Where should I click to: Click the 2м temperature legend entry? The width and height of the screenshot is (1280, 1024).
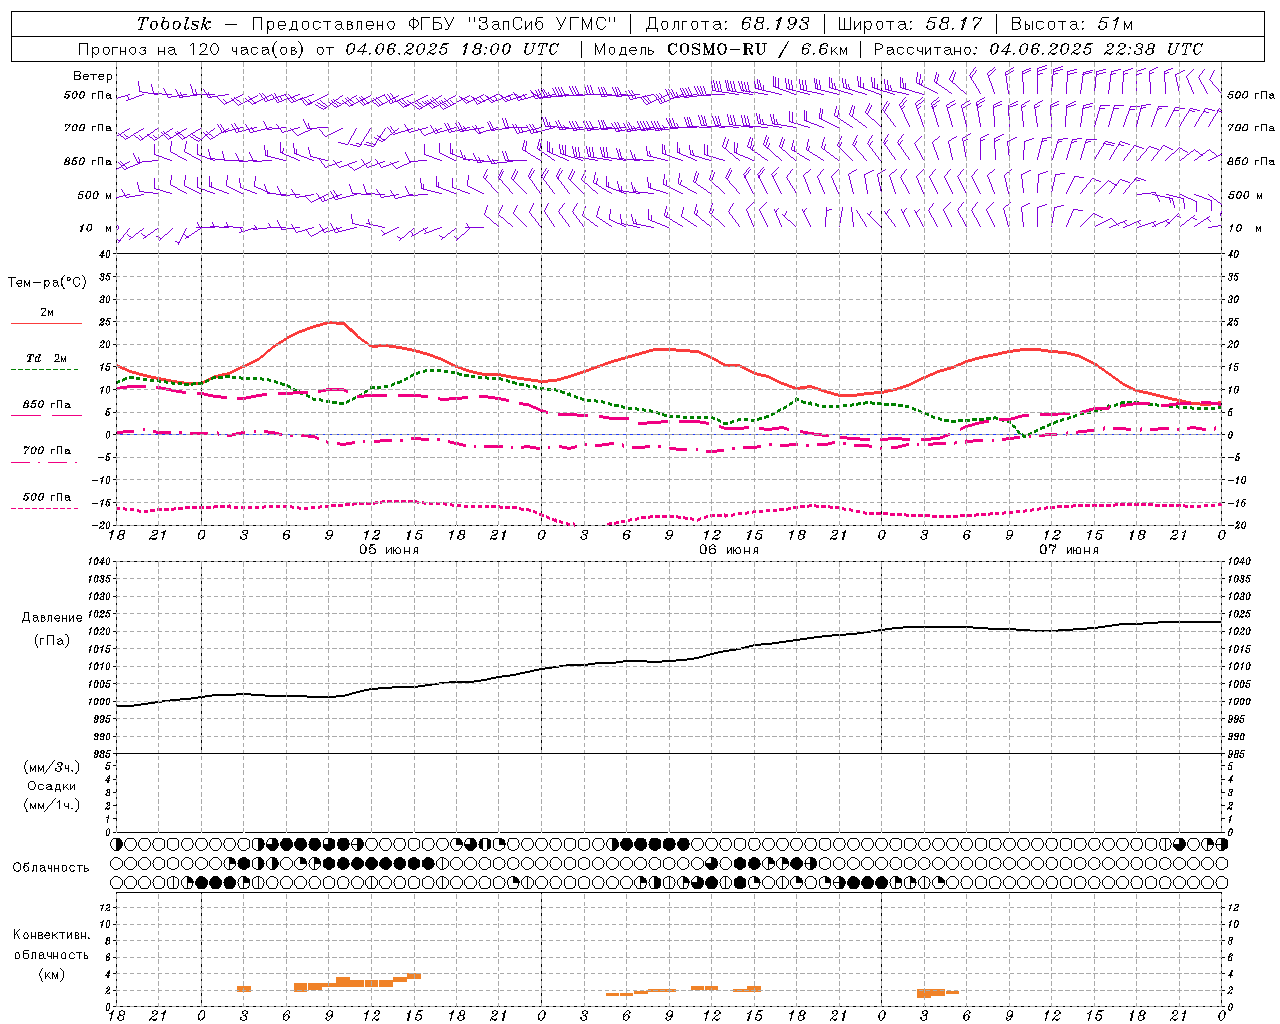coord(47,313)
